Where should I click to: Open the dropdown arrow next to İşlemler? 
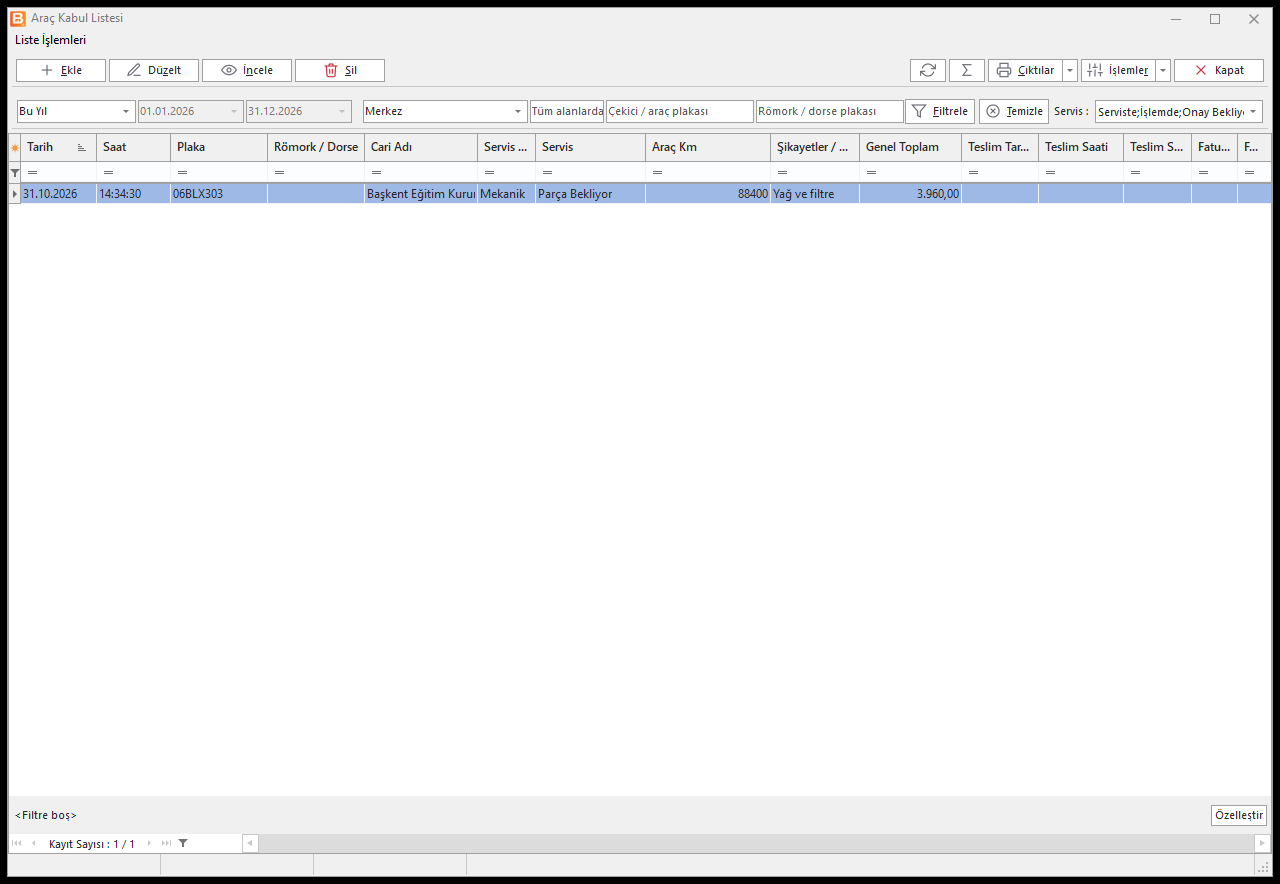[1163, 70]
